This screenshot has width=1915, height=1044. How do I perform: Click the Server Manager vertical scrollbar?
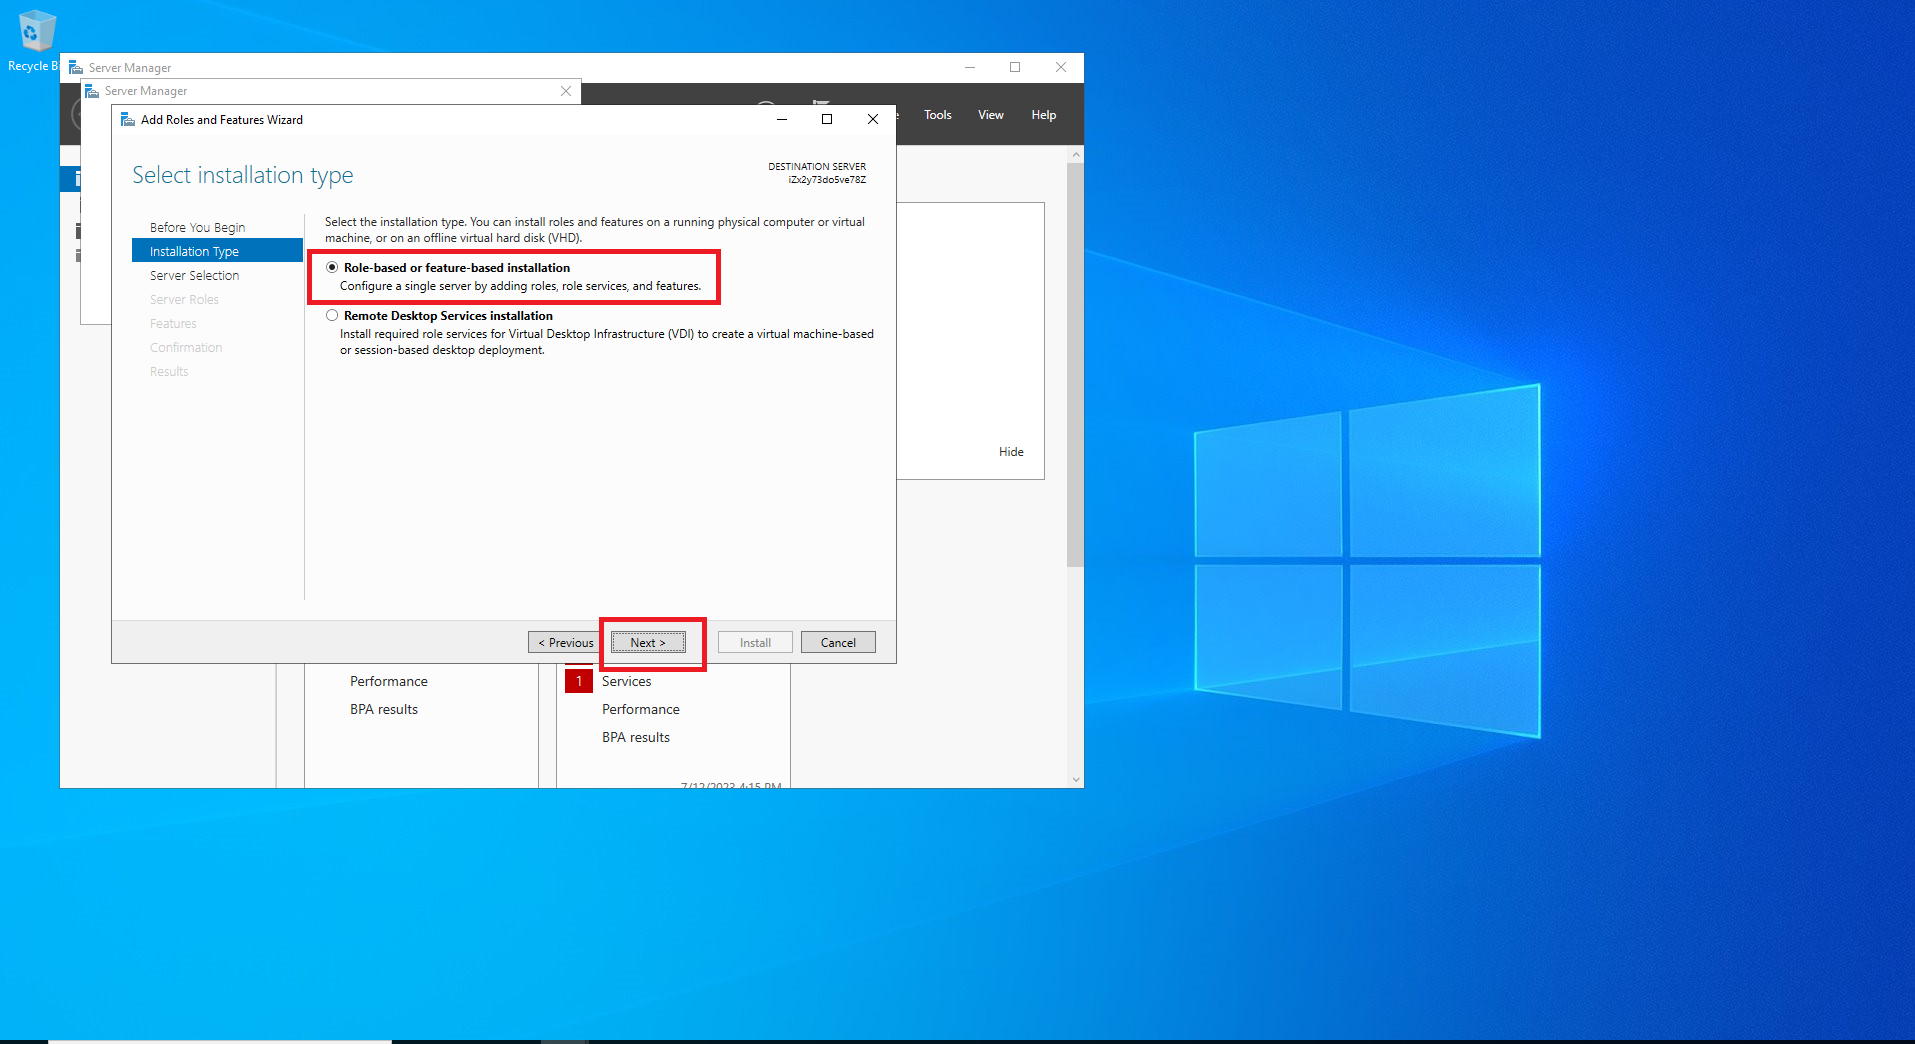click(x=1075, y=365)
